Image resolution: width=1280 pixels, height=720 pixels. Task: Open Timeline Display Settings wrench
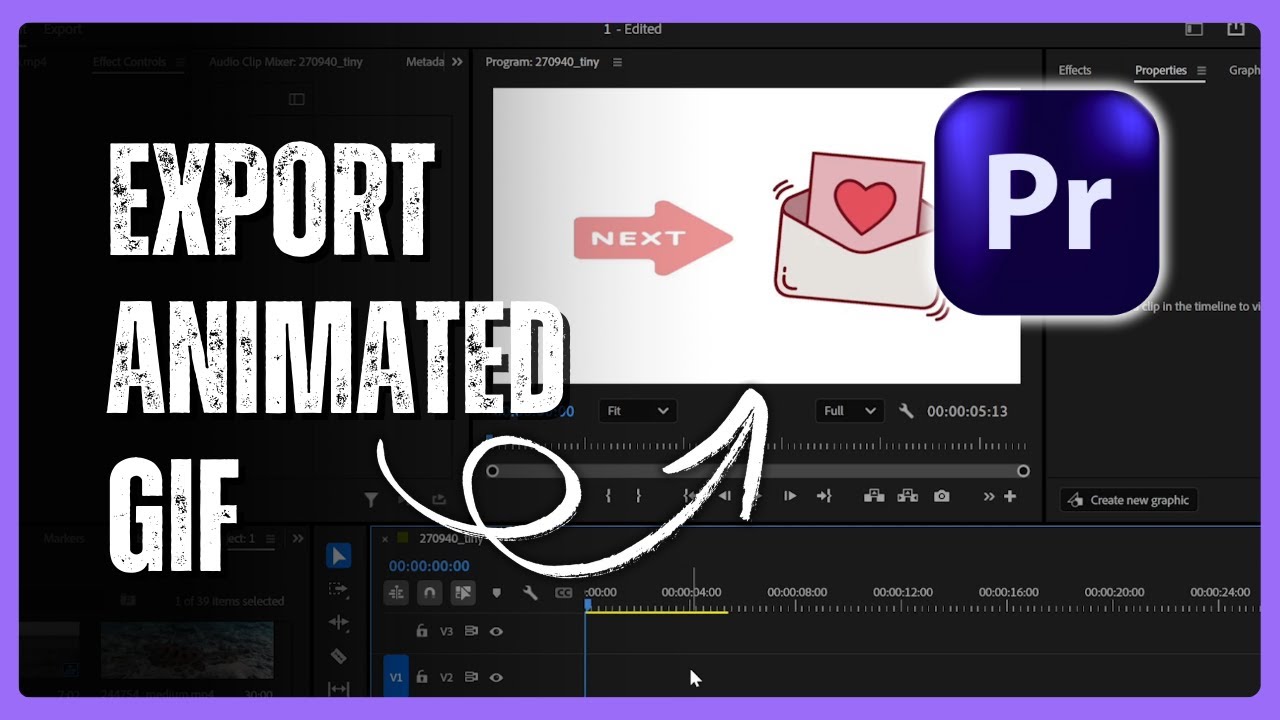click(x=531, y=593)
